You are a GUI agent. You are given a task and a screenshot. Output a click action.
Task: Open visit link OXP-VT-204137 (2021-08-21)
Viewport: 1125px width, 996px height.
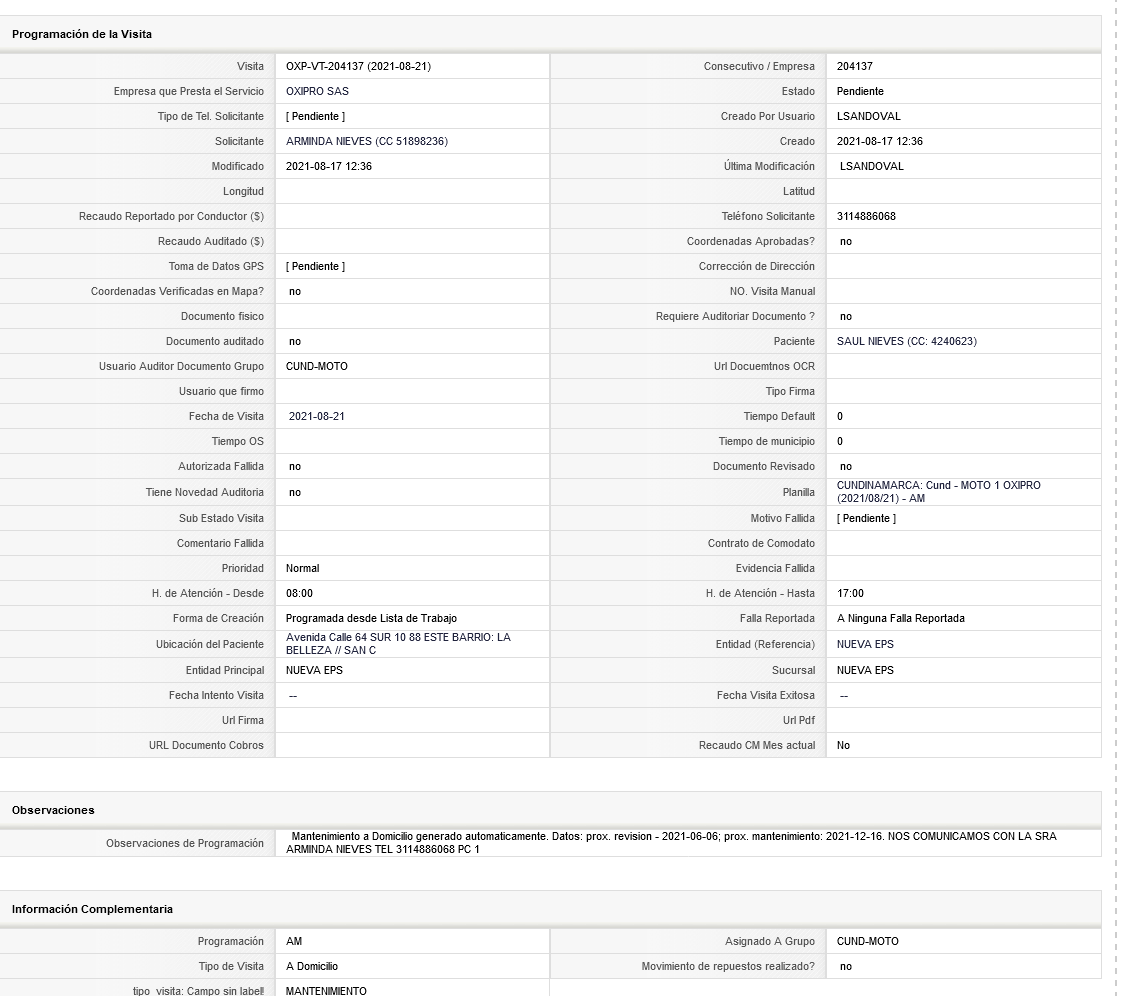pos(358,66)
